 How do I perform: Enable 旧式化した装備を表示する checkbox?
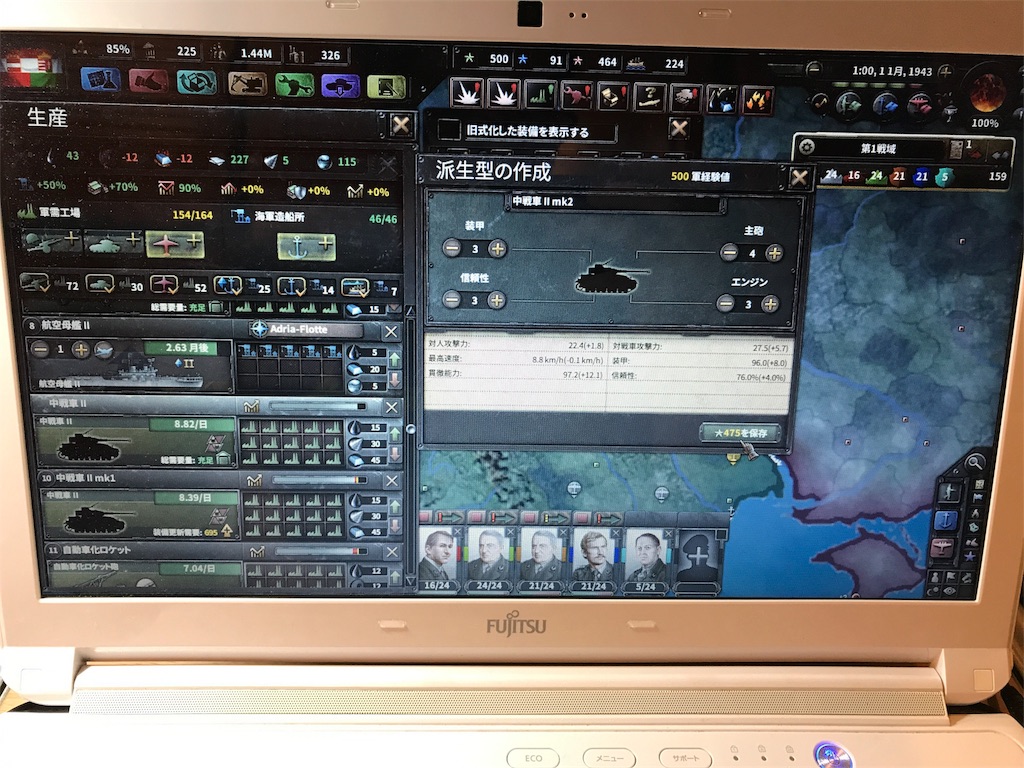[x=449, y=129]
